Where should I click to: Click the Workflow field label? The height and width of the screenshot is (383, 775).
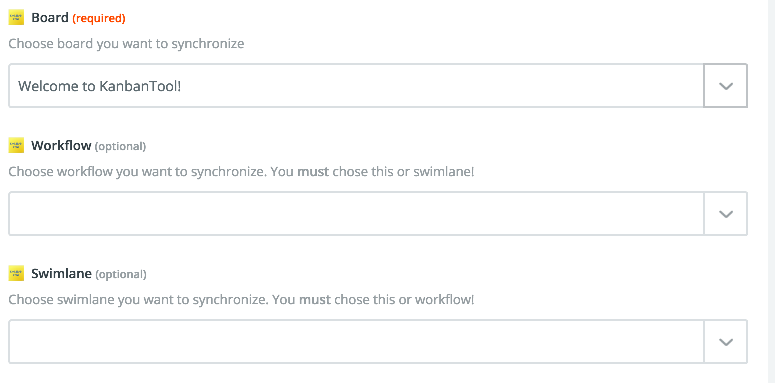[61, 145]
